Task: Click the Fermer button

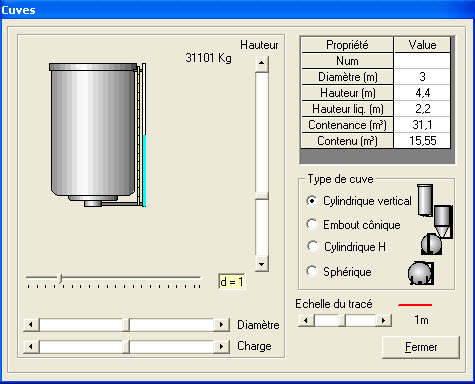Action: (421, 347)
